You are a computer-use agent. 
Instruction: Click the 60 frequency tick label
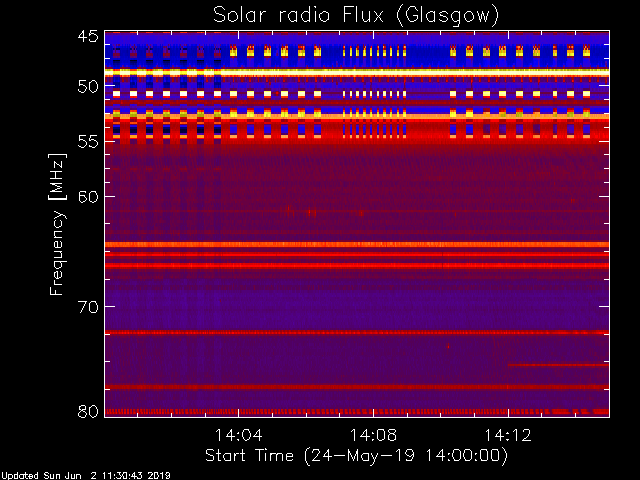click(x=88, y=197)
